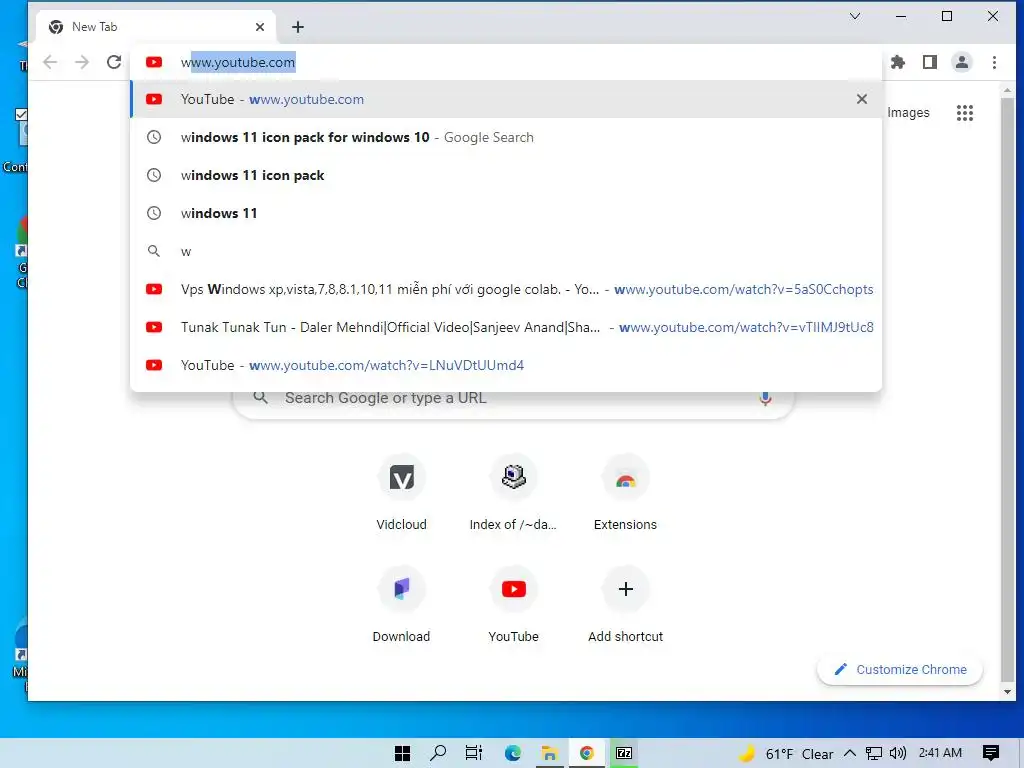
Task: Select the New Tab tab
Action: click(x=157, y=27)
